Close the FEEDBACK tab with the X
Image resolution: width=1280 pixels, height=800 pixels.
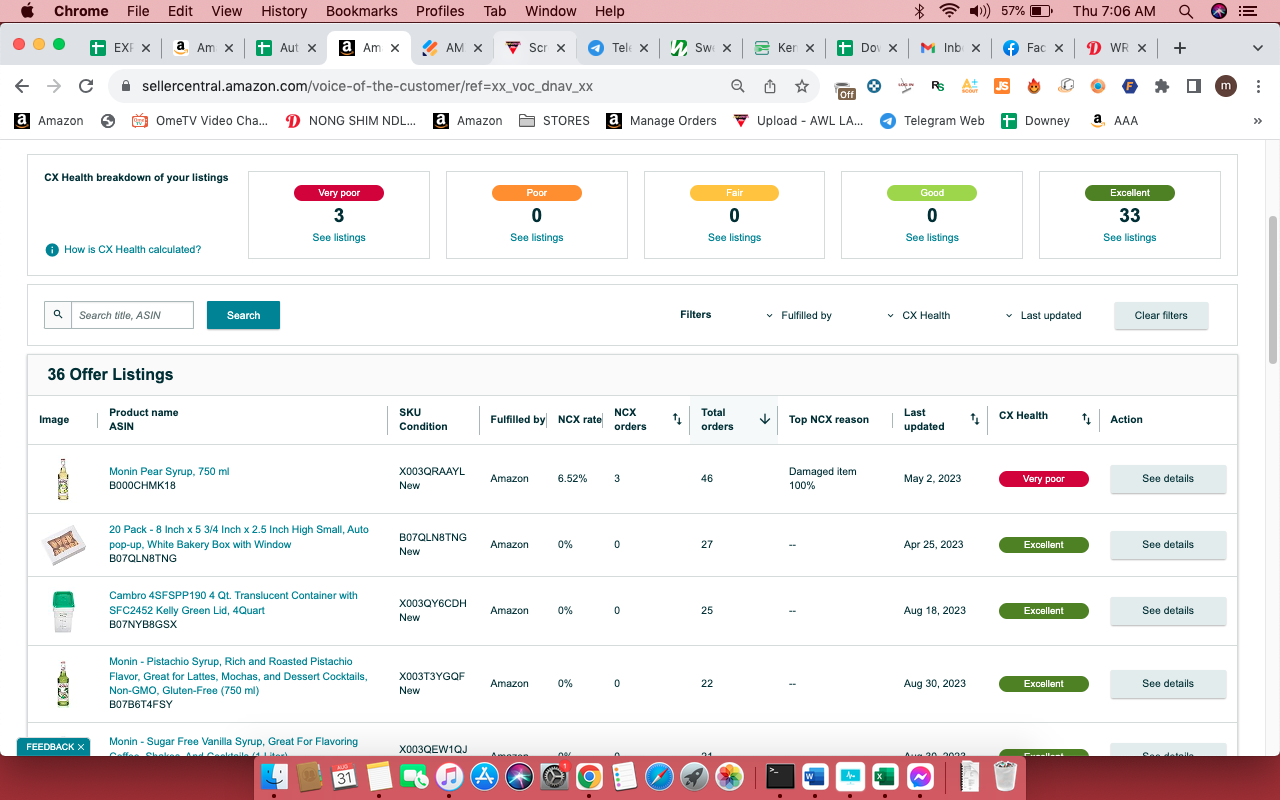(81, 747)
